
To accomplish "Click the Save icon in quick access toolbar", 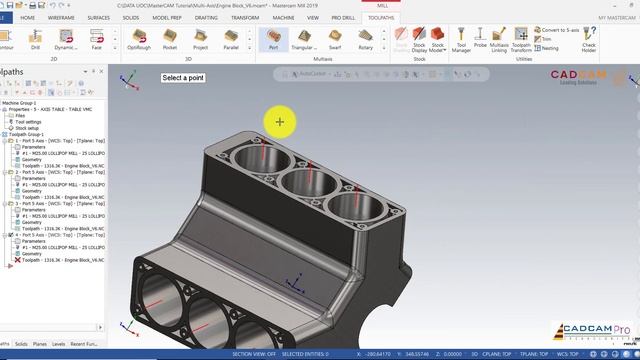I will 10,5.
